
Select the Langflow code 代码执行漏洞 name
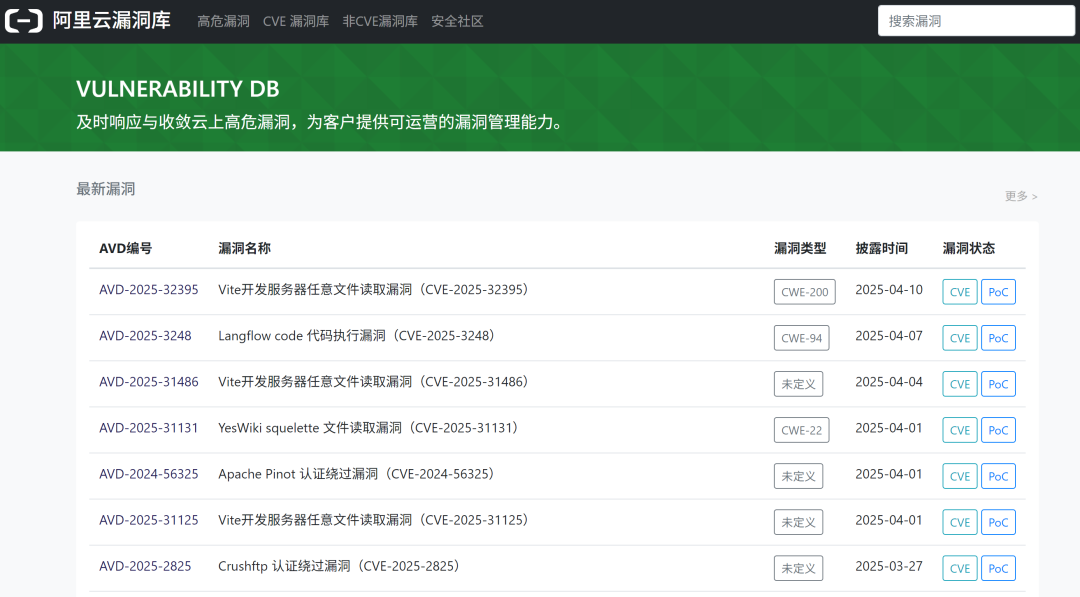coord(357,336)
